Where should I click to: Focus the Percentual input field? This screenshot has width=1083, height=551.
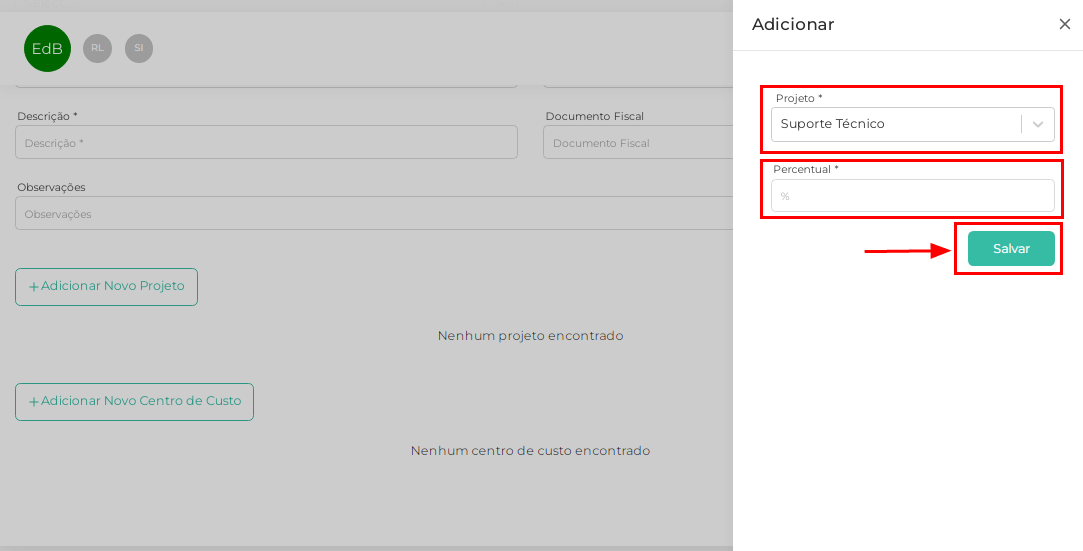pyautogui.click(x=912, y=195)
